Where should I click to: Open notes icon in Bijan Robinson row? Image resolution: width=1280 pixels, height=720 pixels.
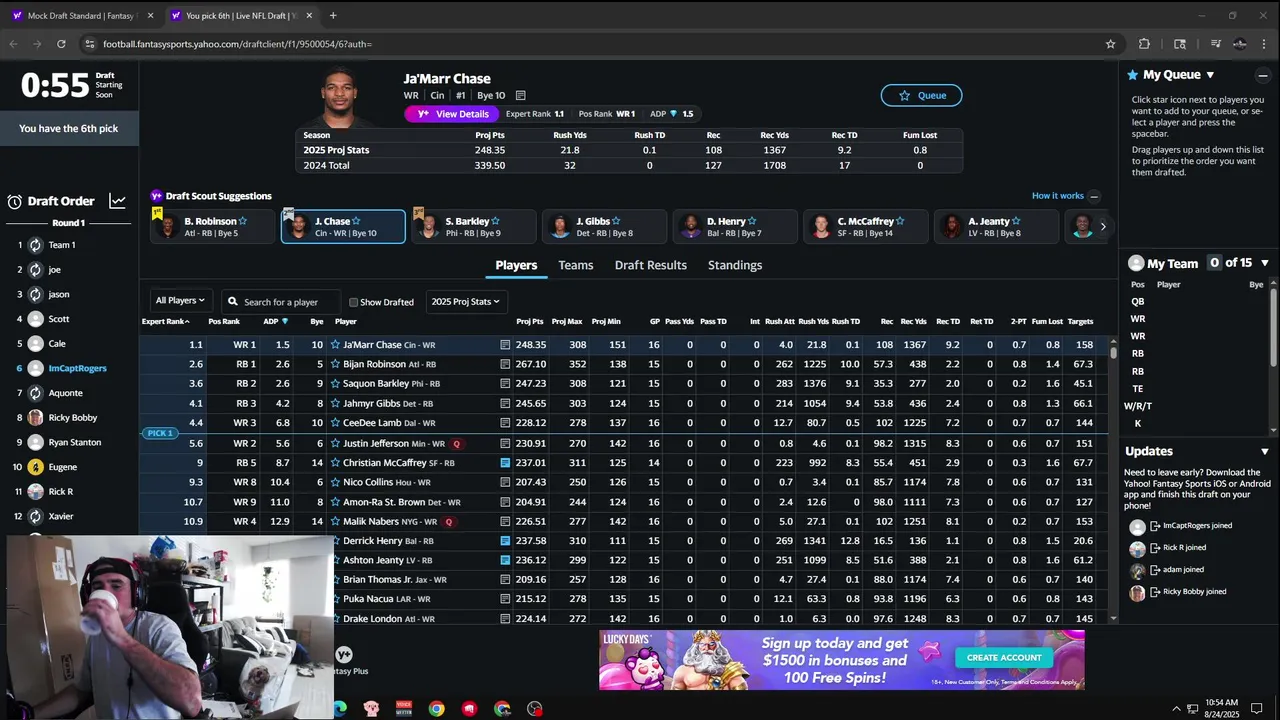505,364
